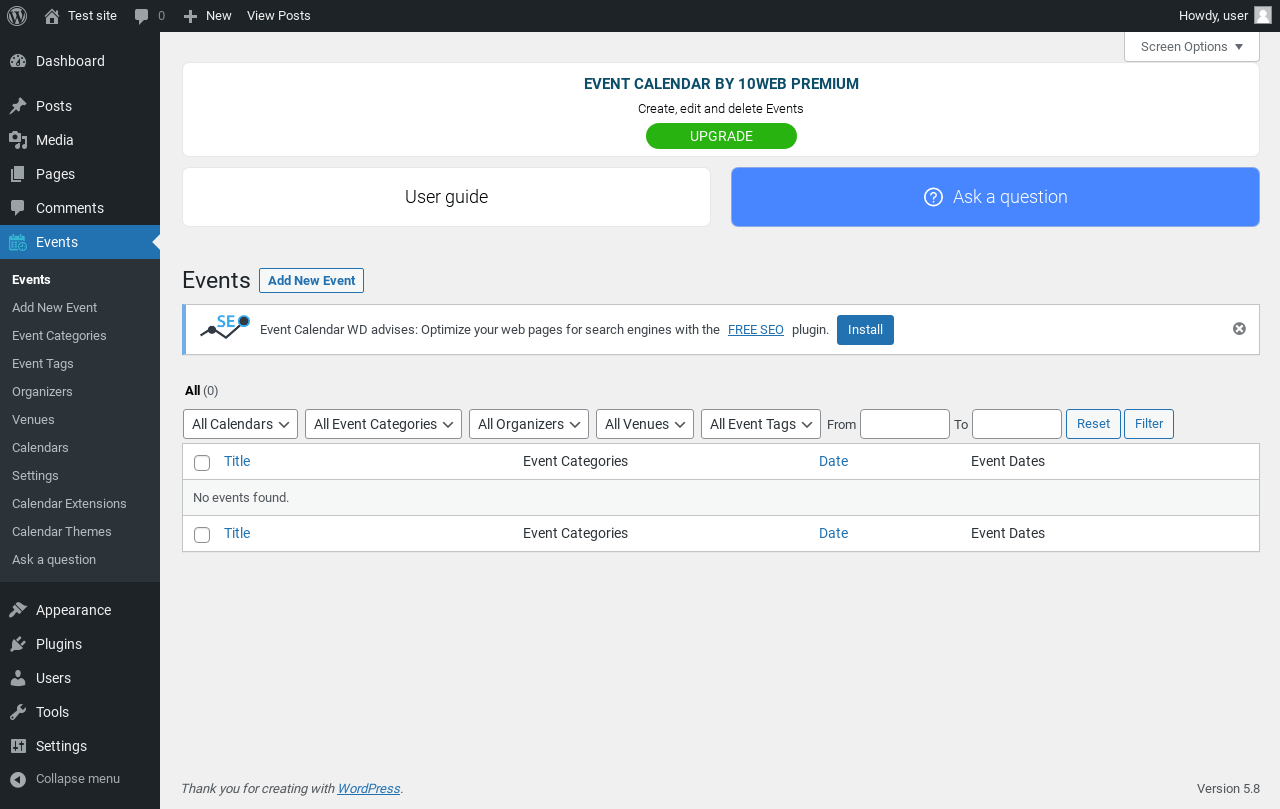1280x809 pixels.
Task: Sort by Title in the table header
Action: 237,461
